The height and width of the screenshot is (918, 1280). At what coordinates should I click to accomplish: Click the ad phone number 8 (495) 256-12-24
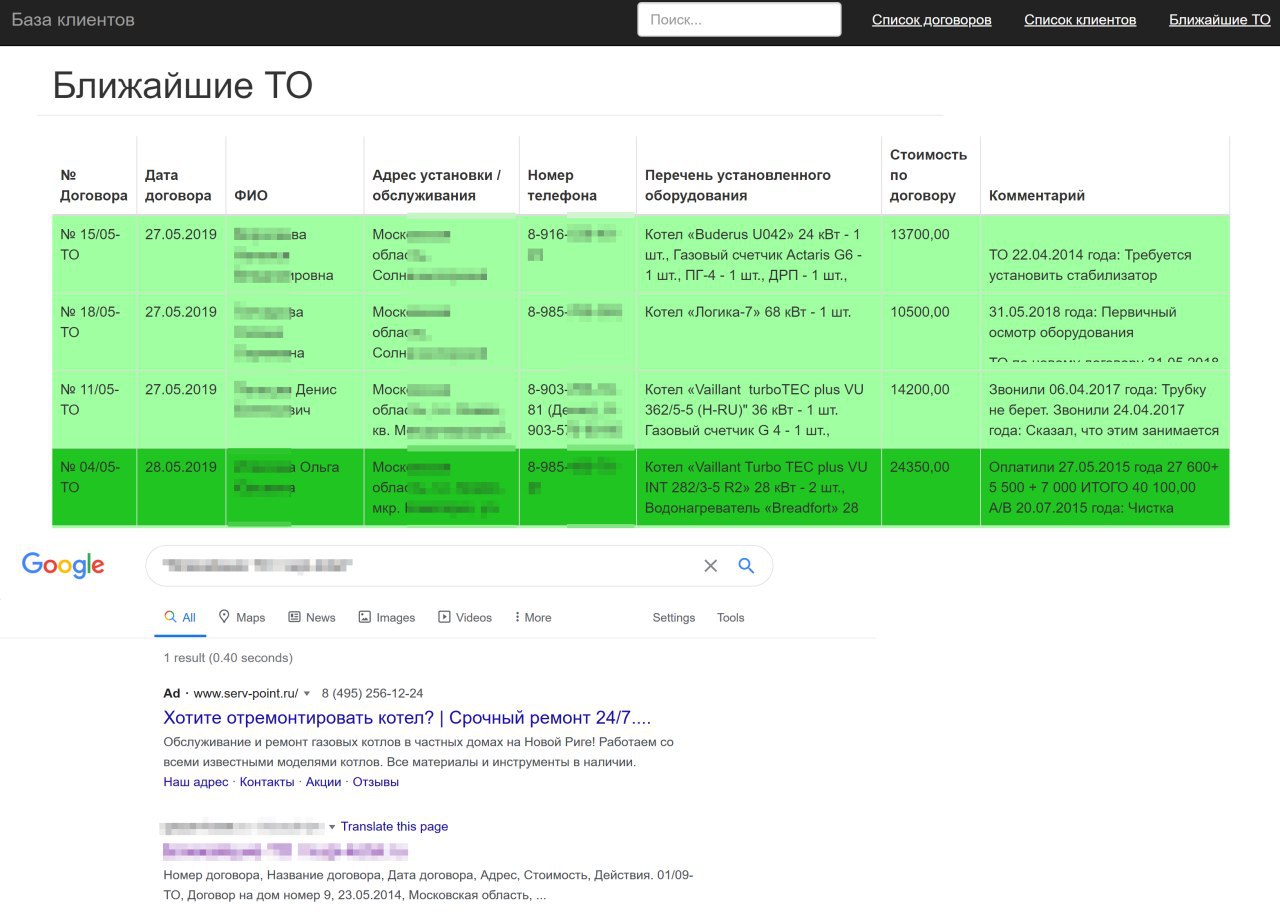[x=372, y=693]
